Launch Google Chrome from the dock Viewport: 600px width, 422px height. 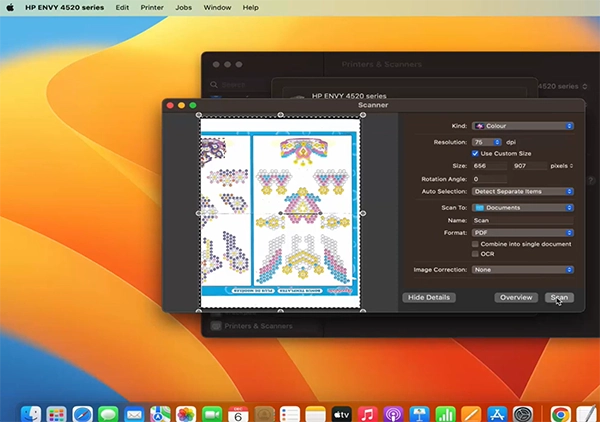coord(561,414)
